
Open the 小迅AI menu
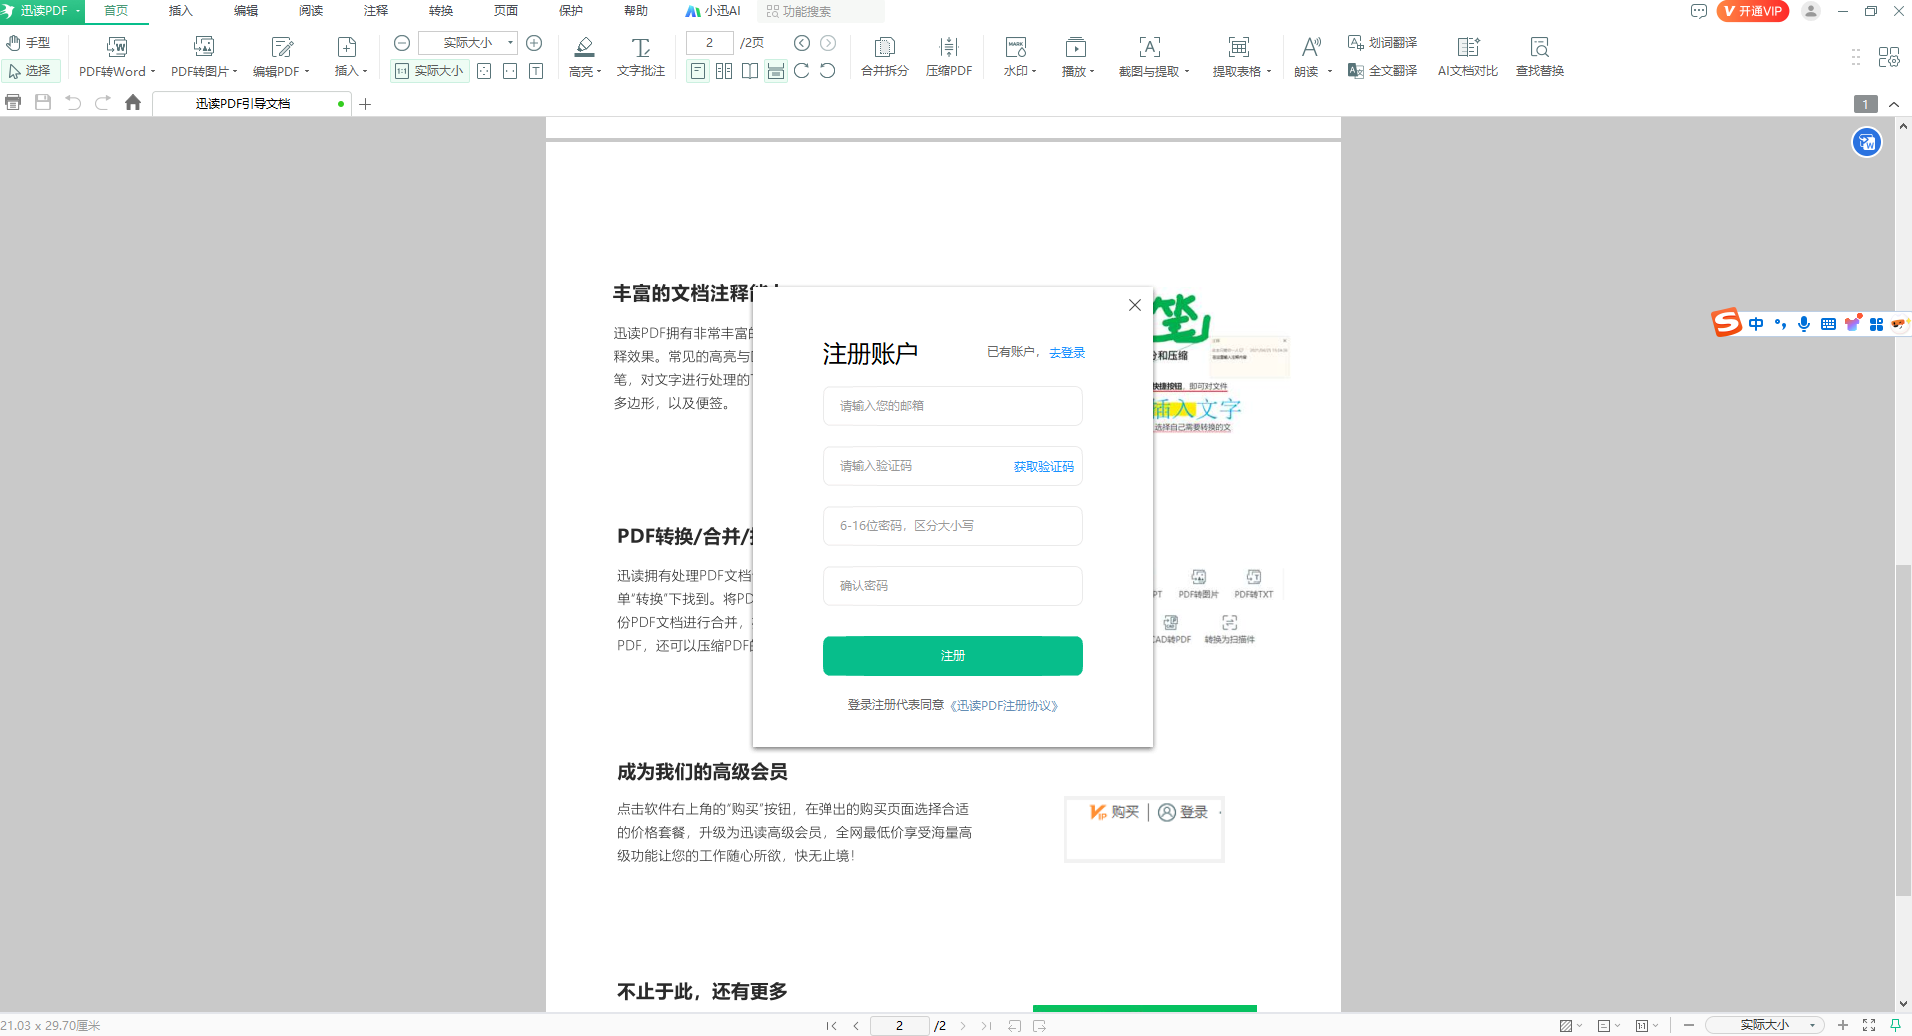(713, 11)
